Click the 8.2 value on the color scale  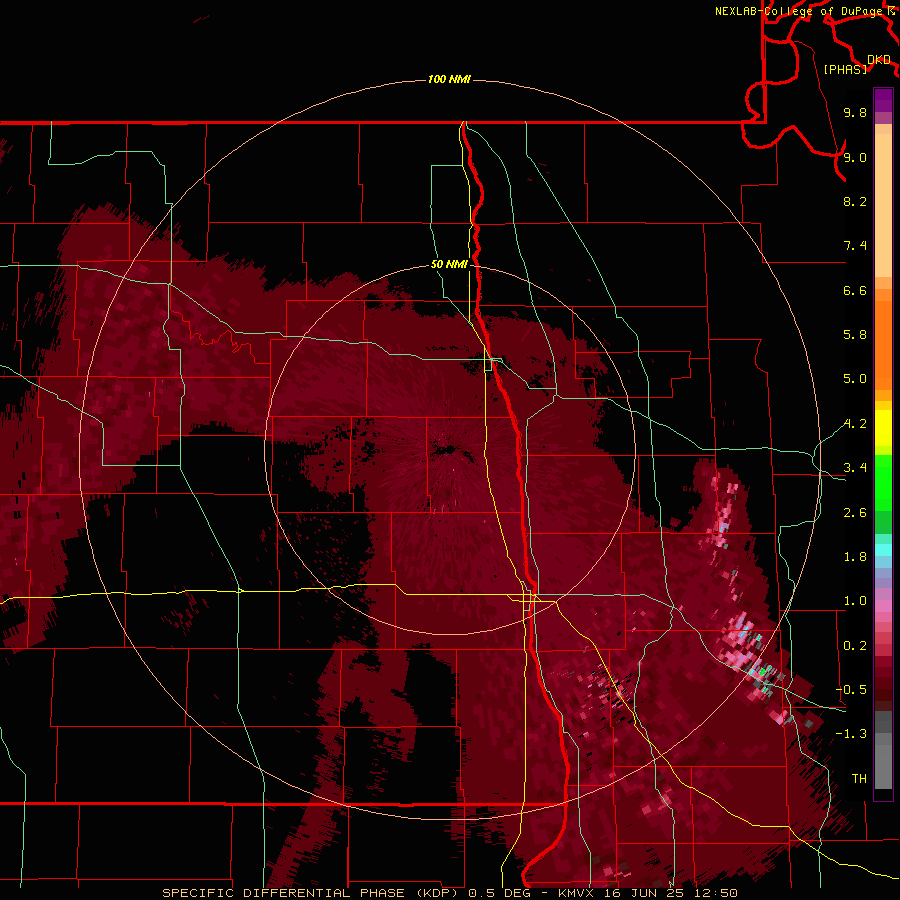855,201
